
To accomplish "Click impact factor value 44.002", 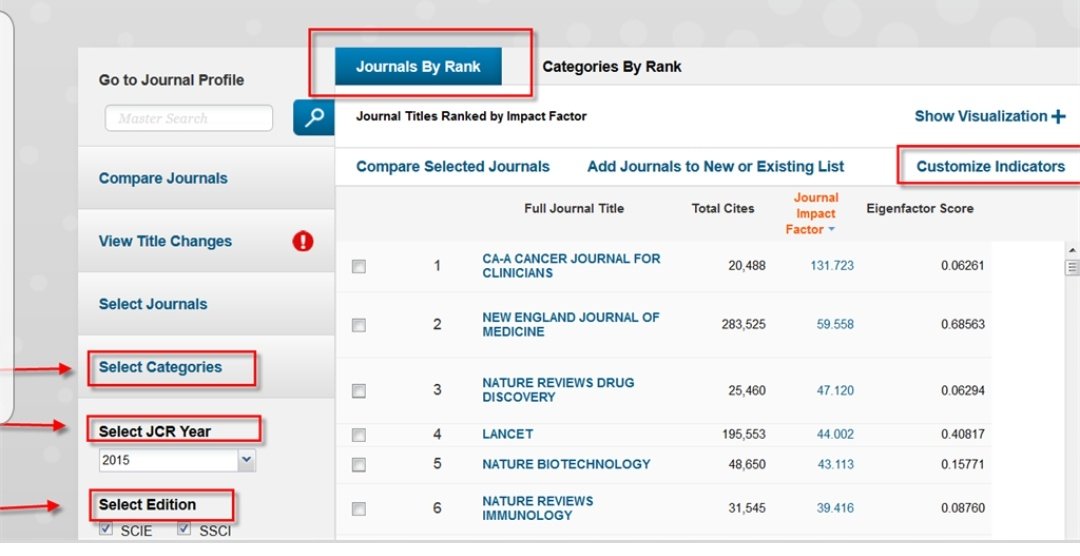I will [835, 435].
